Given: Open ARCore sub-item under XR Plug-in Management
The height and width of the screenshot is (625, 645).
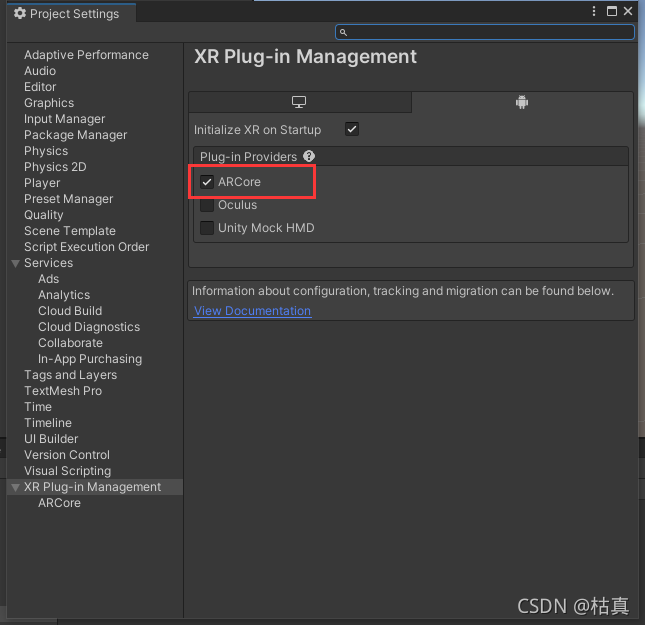Looking at the screenshot, I should [x=59, y=503].
